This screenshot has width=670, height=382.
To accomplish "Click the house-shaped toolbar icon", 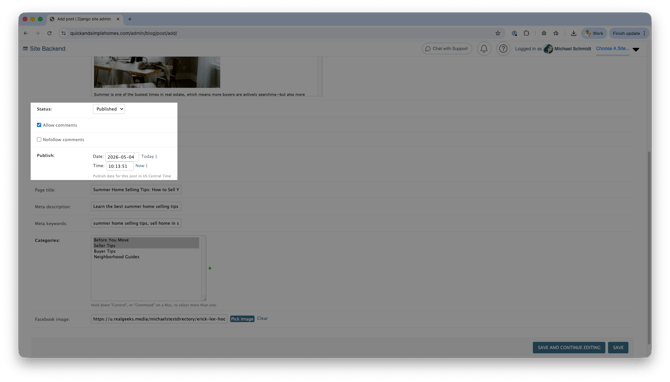I will (544, 33).
